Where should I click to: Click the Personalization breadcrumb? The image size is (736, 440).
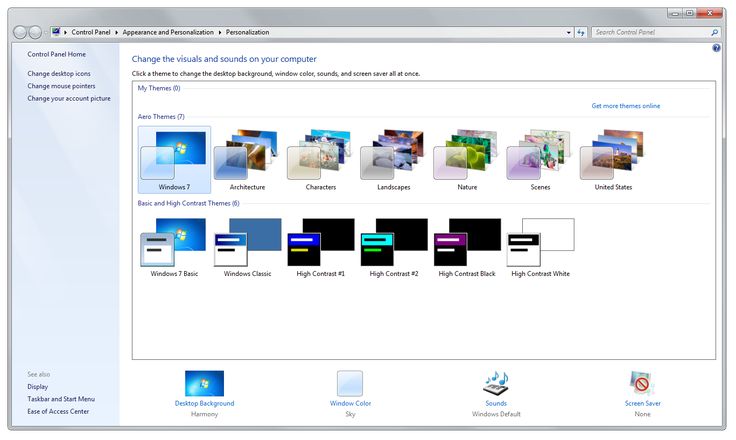click(247, 32)
